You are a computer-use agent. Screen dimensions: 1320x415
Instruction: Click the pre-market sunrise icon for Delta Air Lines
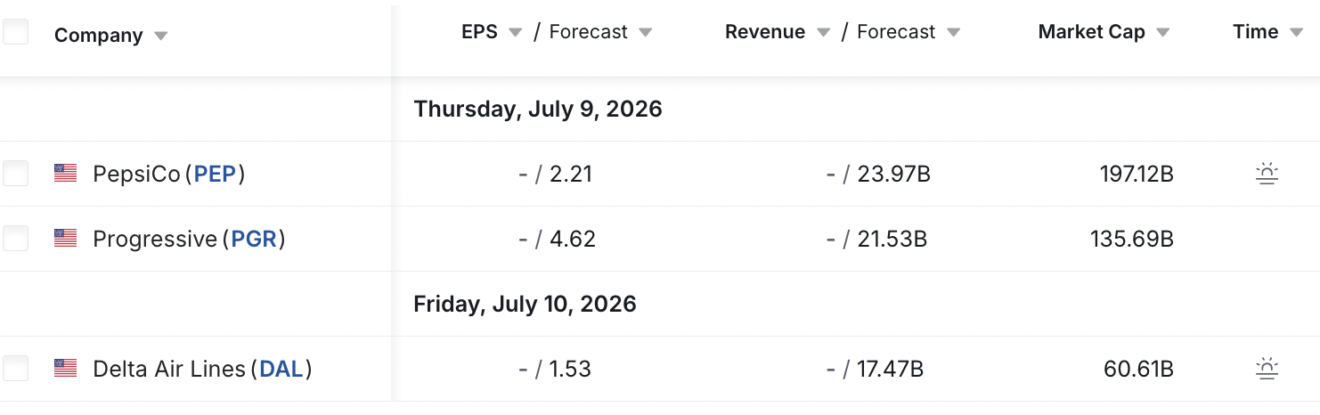click(x=1267, y=369)
